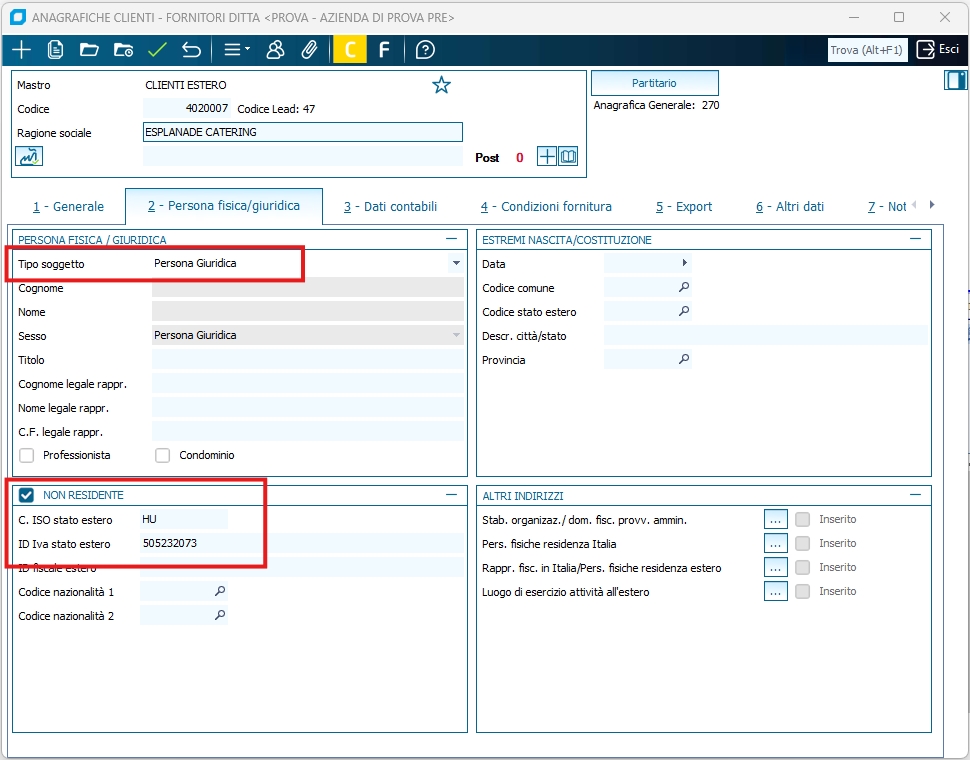Viewport: 970px width, 760px height.
Task: Click the users group toolbar icon
Action: tap(275, 50)
